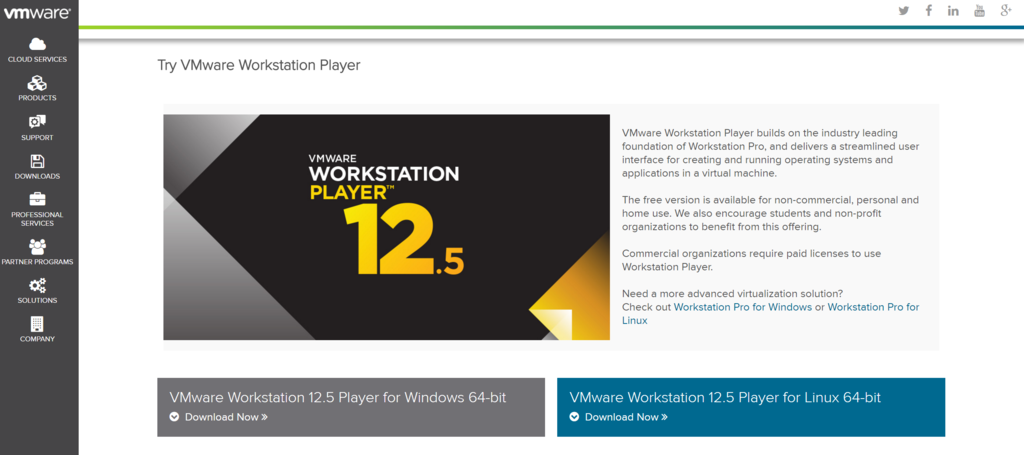Follow the Workstation Pro for Linux link
Viewport: 1024px width, 455px height.
click(771, 314)
